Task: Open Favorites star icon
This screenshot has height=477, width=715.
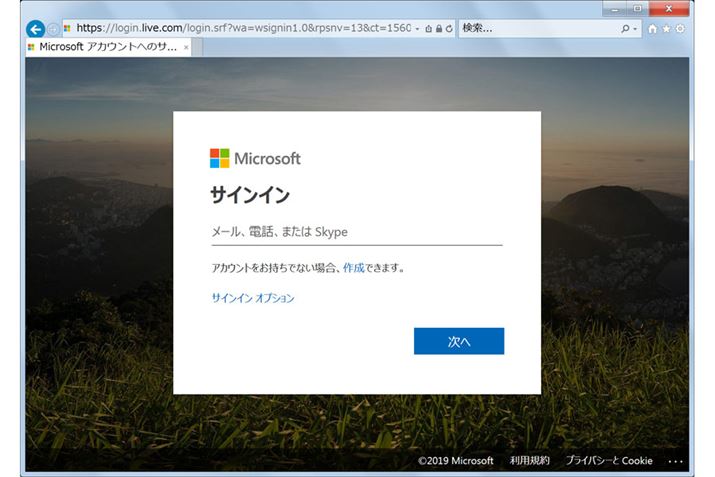Action: tap(666, 29)
